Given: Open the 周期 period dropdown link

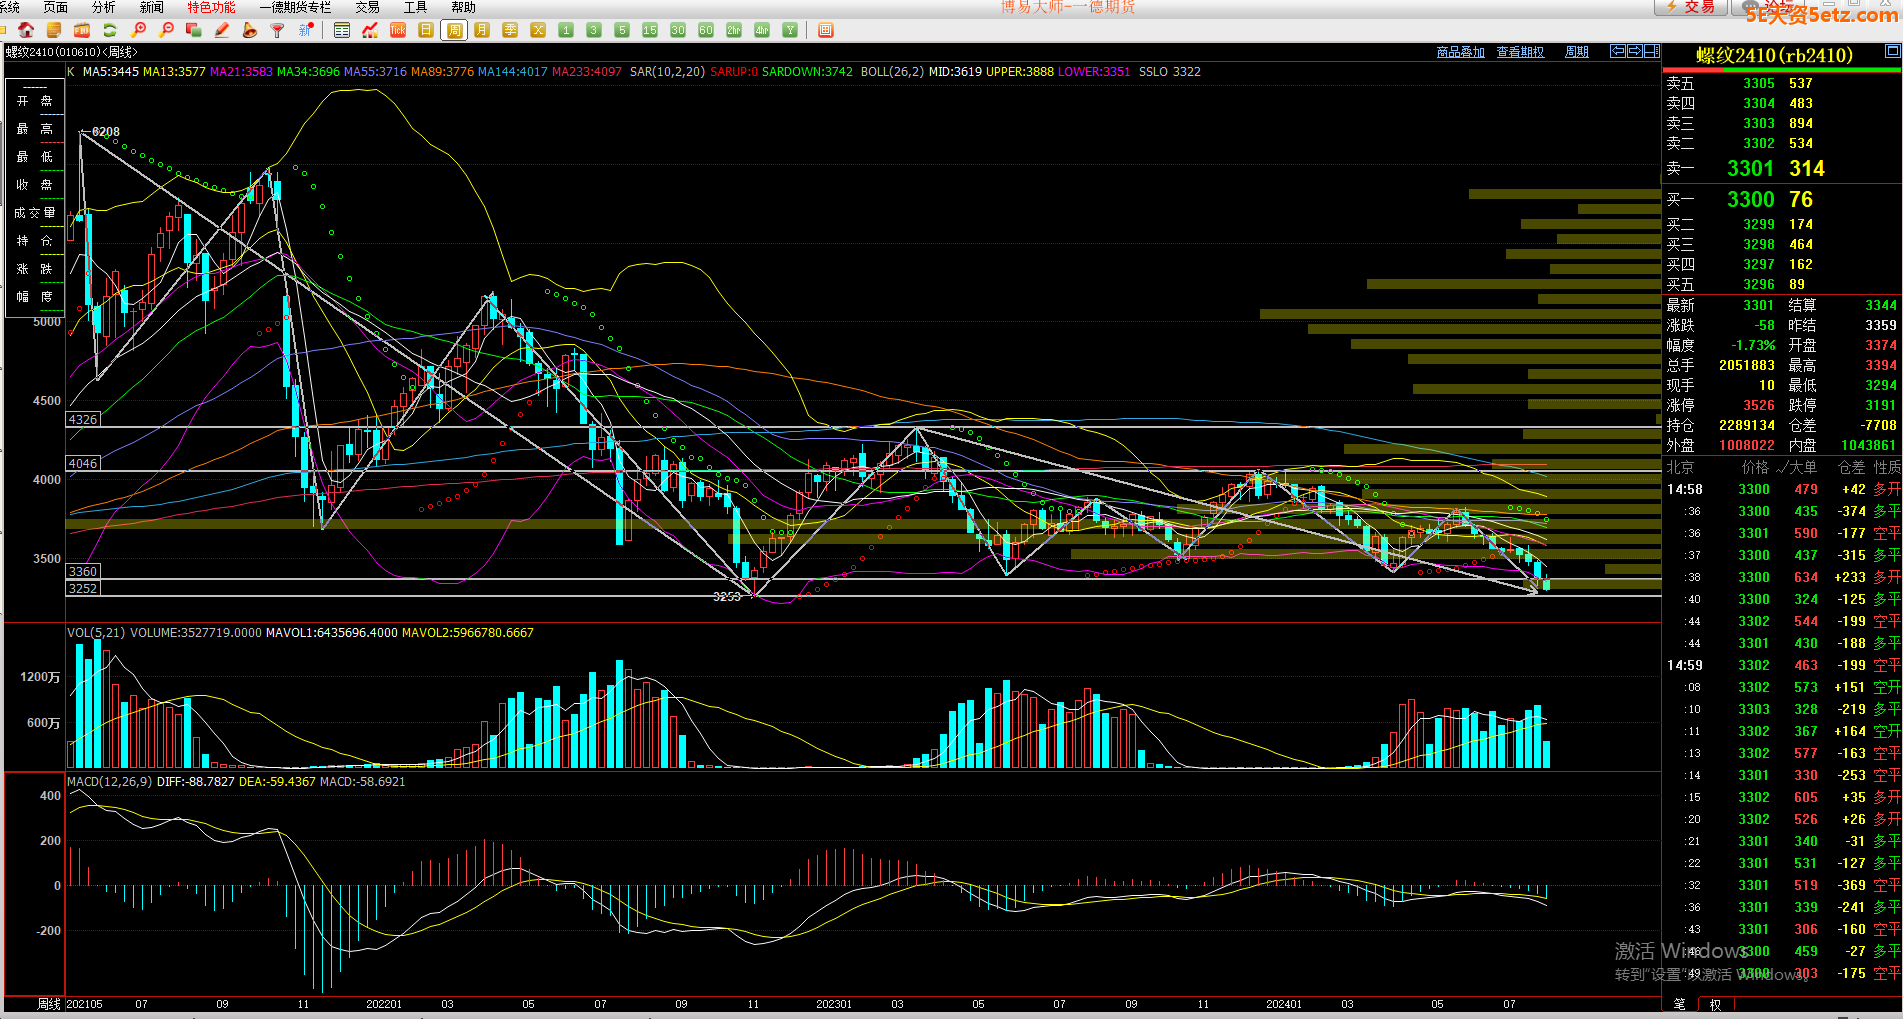Looking at the screenshot, I should click(x=1577, y=52).
